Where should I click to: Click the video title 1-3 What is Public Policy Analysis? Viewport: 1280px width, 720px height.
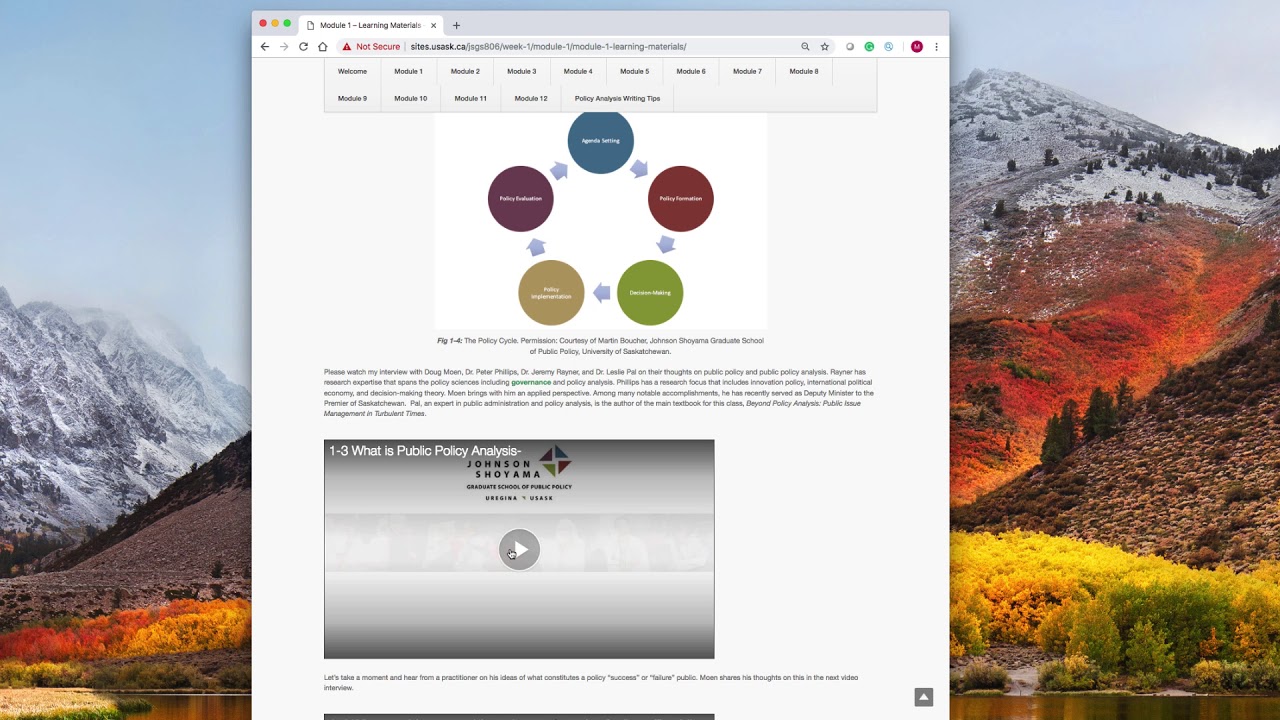click(x=425, y=451)
